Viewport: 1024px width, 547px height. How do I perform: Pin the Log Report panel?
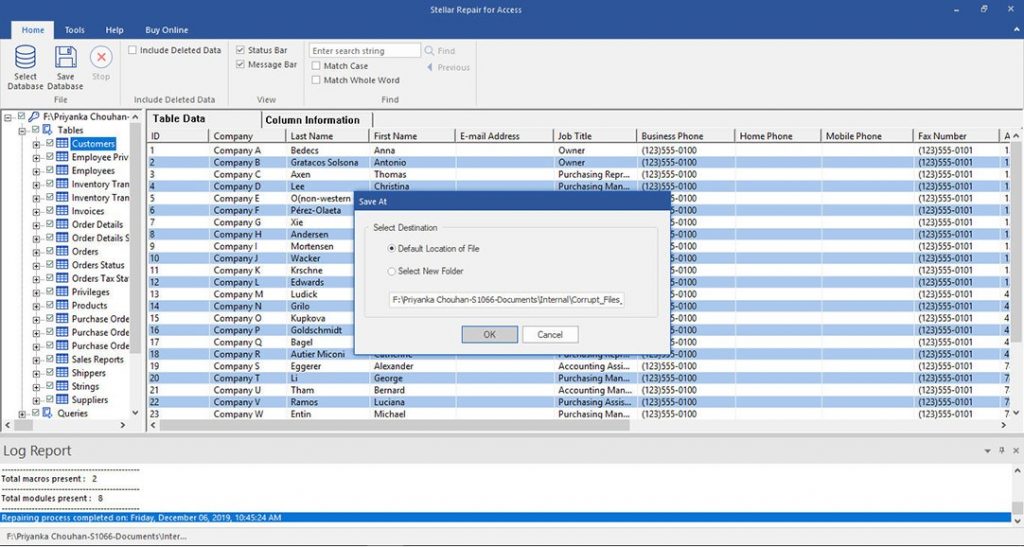tap(1002, 450)
